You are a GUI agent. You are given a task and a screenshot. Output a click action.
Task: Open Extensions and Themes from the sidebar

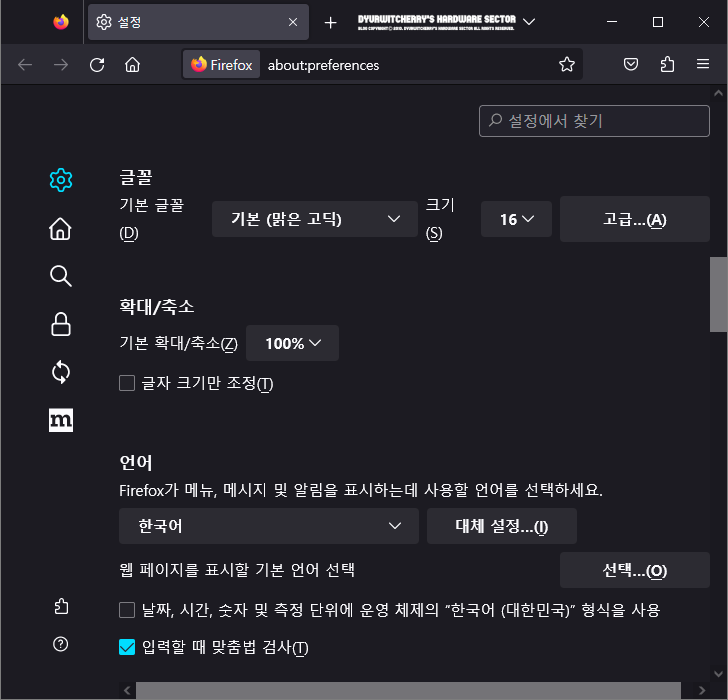61,606
